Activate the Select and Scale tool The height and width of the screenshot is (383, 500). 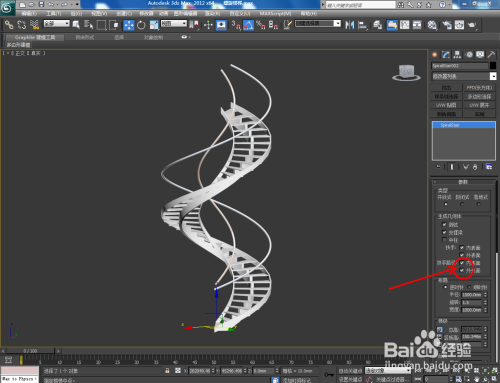tap(154, 25)
